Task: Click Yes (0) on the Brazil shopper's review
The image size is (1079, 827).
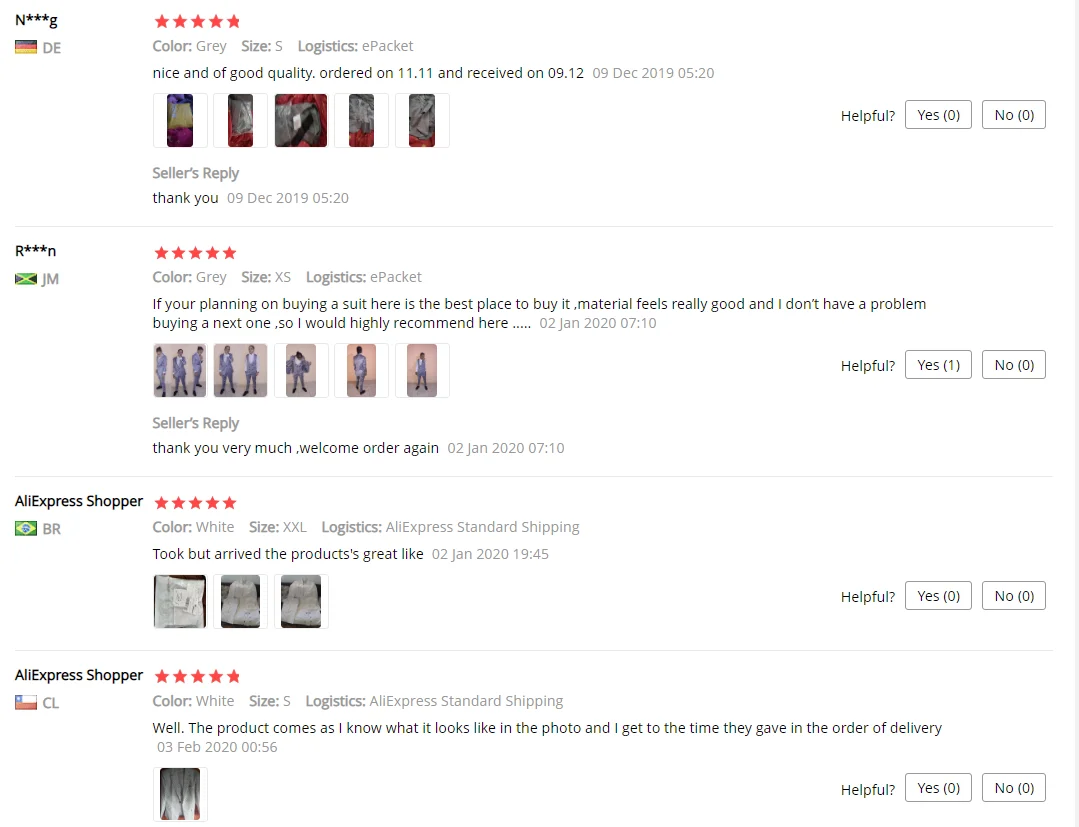Action: (x=938, y=596)
